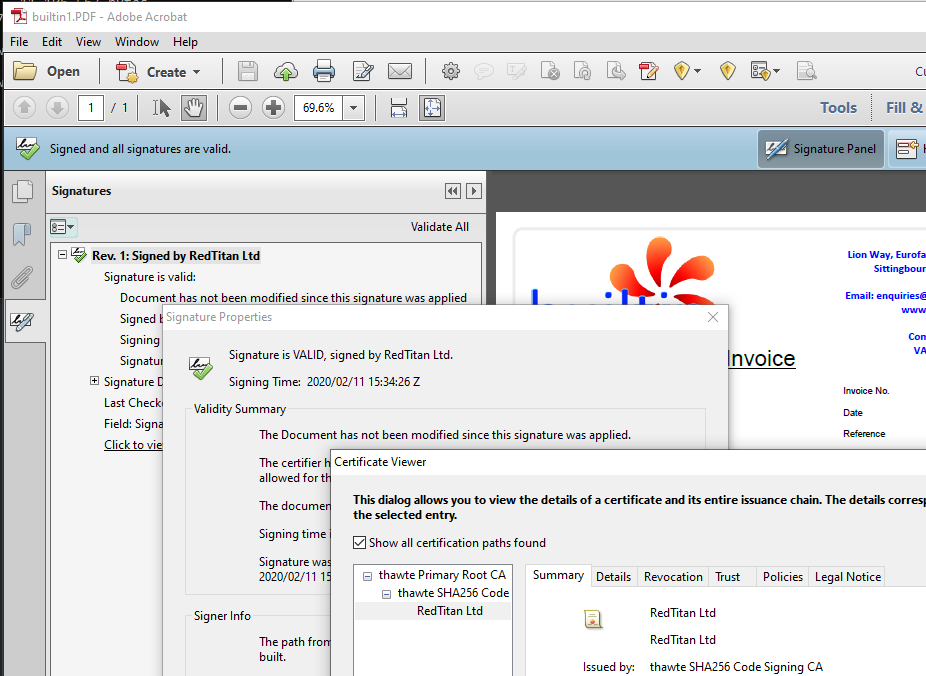
Task: Click the Click to view link
Action: (133, 445)
